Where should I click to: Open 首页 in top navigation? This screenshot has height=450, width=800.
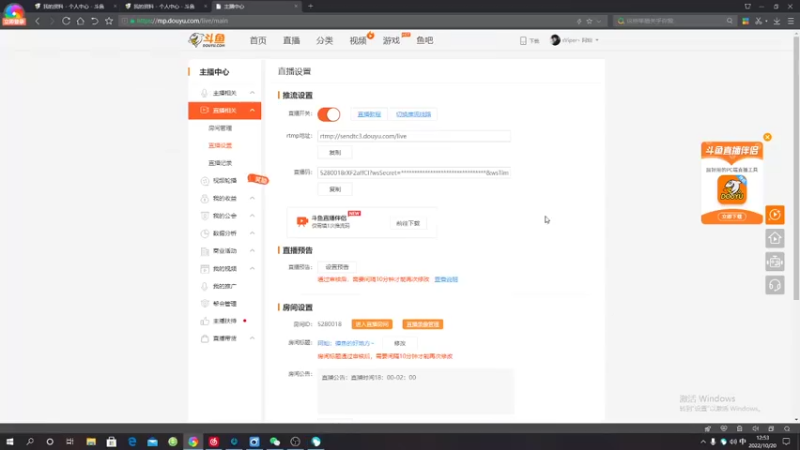point(258,40)
